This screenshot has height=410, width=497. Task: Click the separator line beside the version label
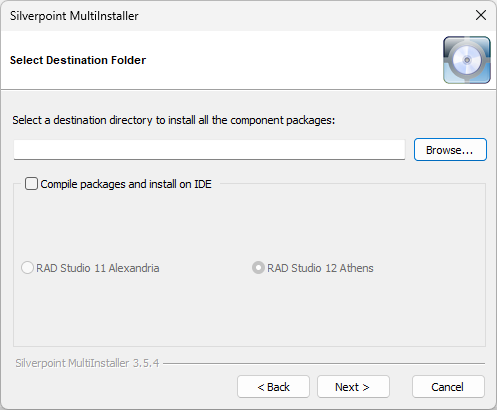[324, 363]
